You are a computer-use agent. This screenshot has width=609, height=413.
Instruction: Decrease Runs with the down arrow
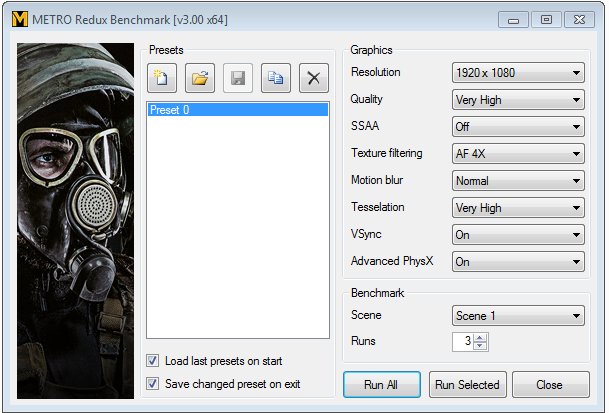[x=480, y=346]
